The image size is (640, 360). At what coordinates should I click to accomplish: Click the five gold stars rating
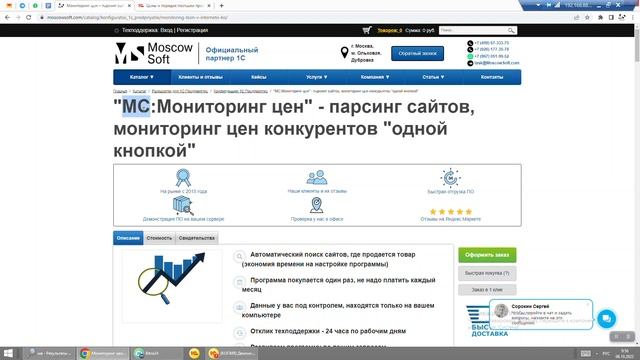451,211
